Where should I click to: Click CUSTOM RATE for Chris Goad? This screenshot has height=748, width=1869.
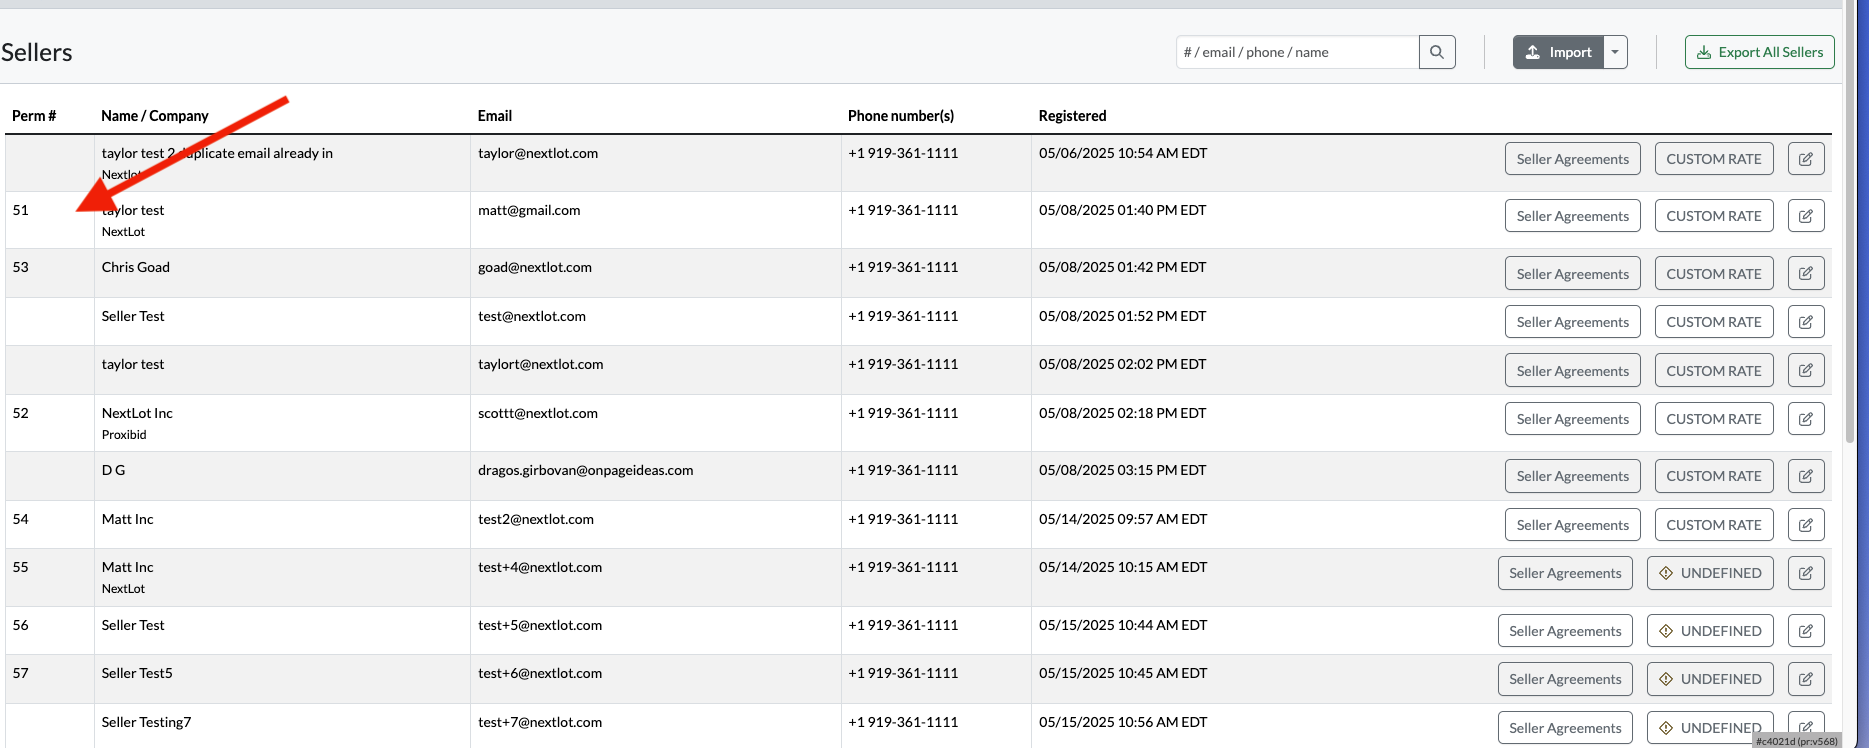pos(1714,273)
